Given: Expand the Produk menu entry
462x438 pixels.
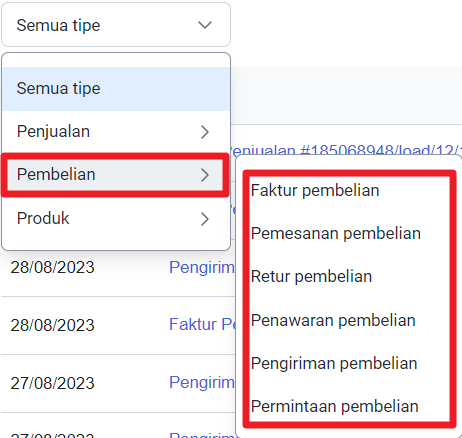Looking at the screenshot, I should 116,219.
